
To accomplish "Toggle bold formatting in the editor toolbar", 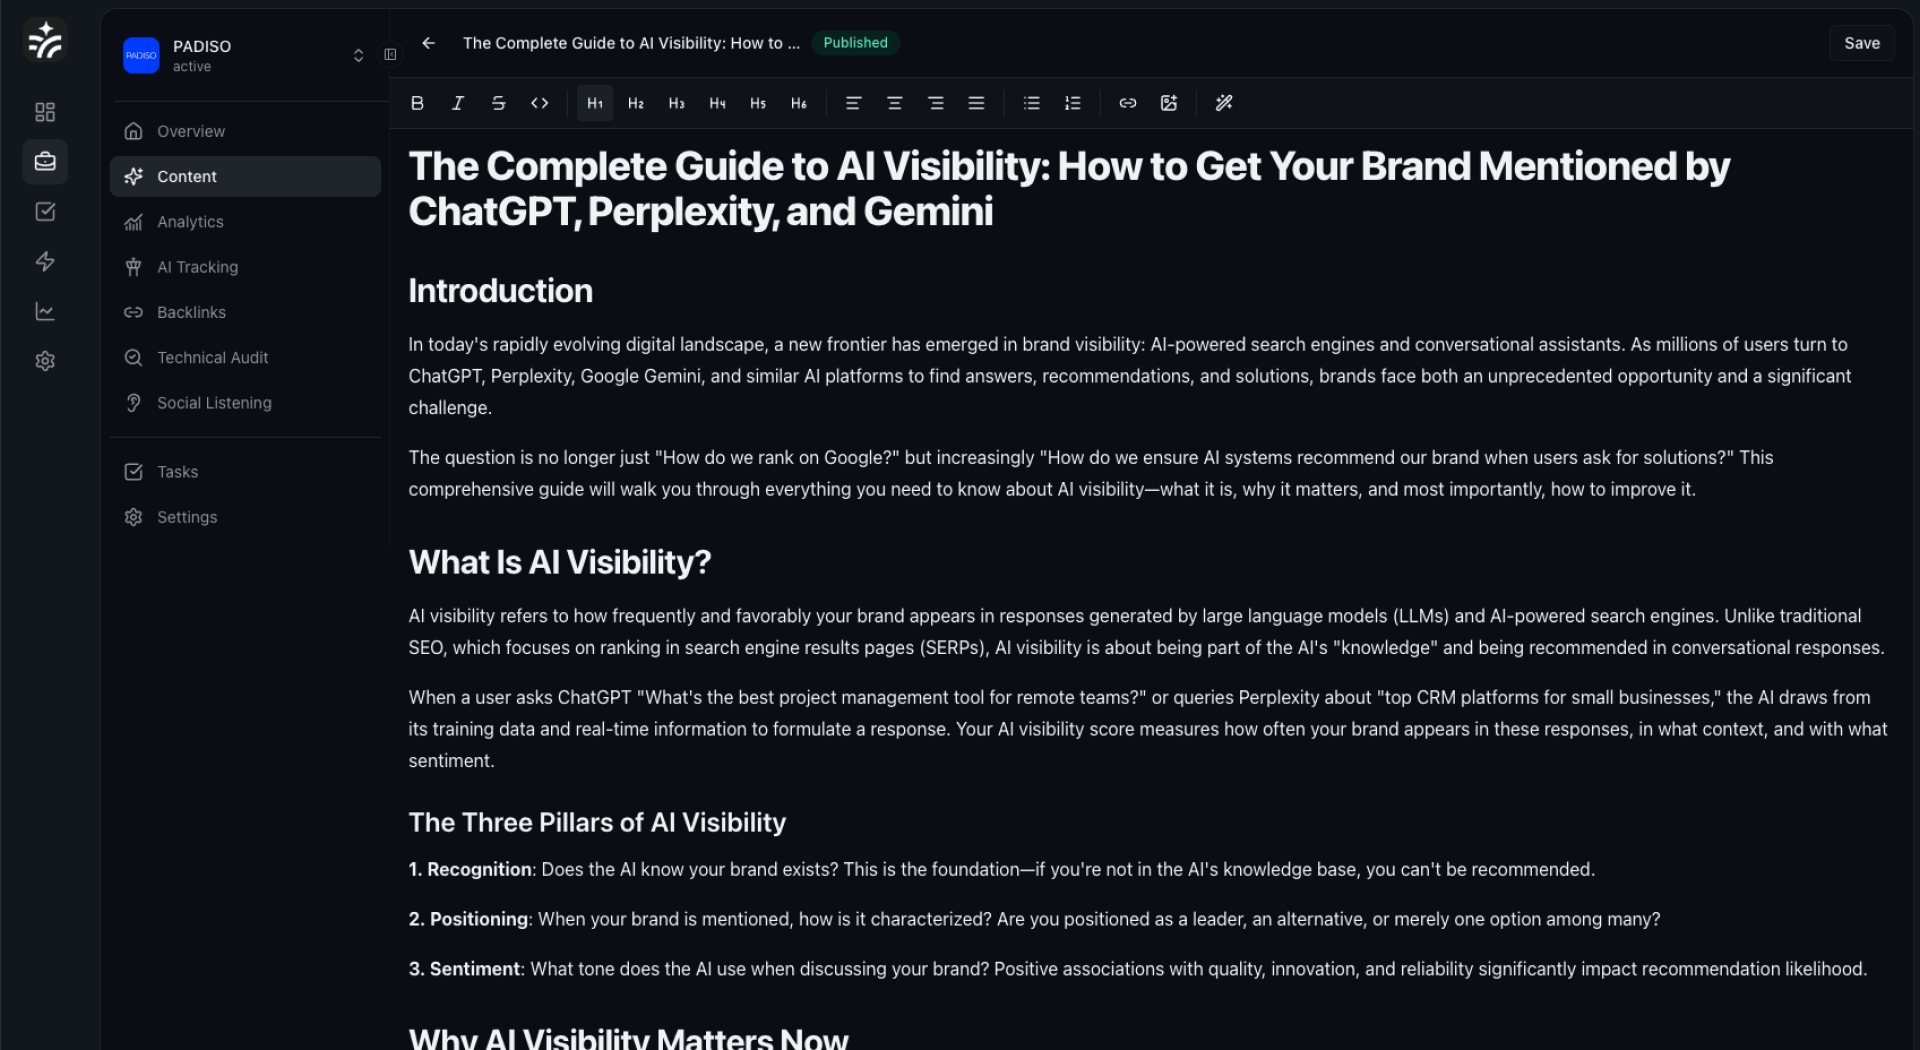I will 417,103.
